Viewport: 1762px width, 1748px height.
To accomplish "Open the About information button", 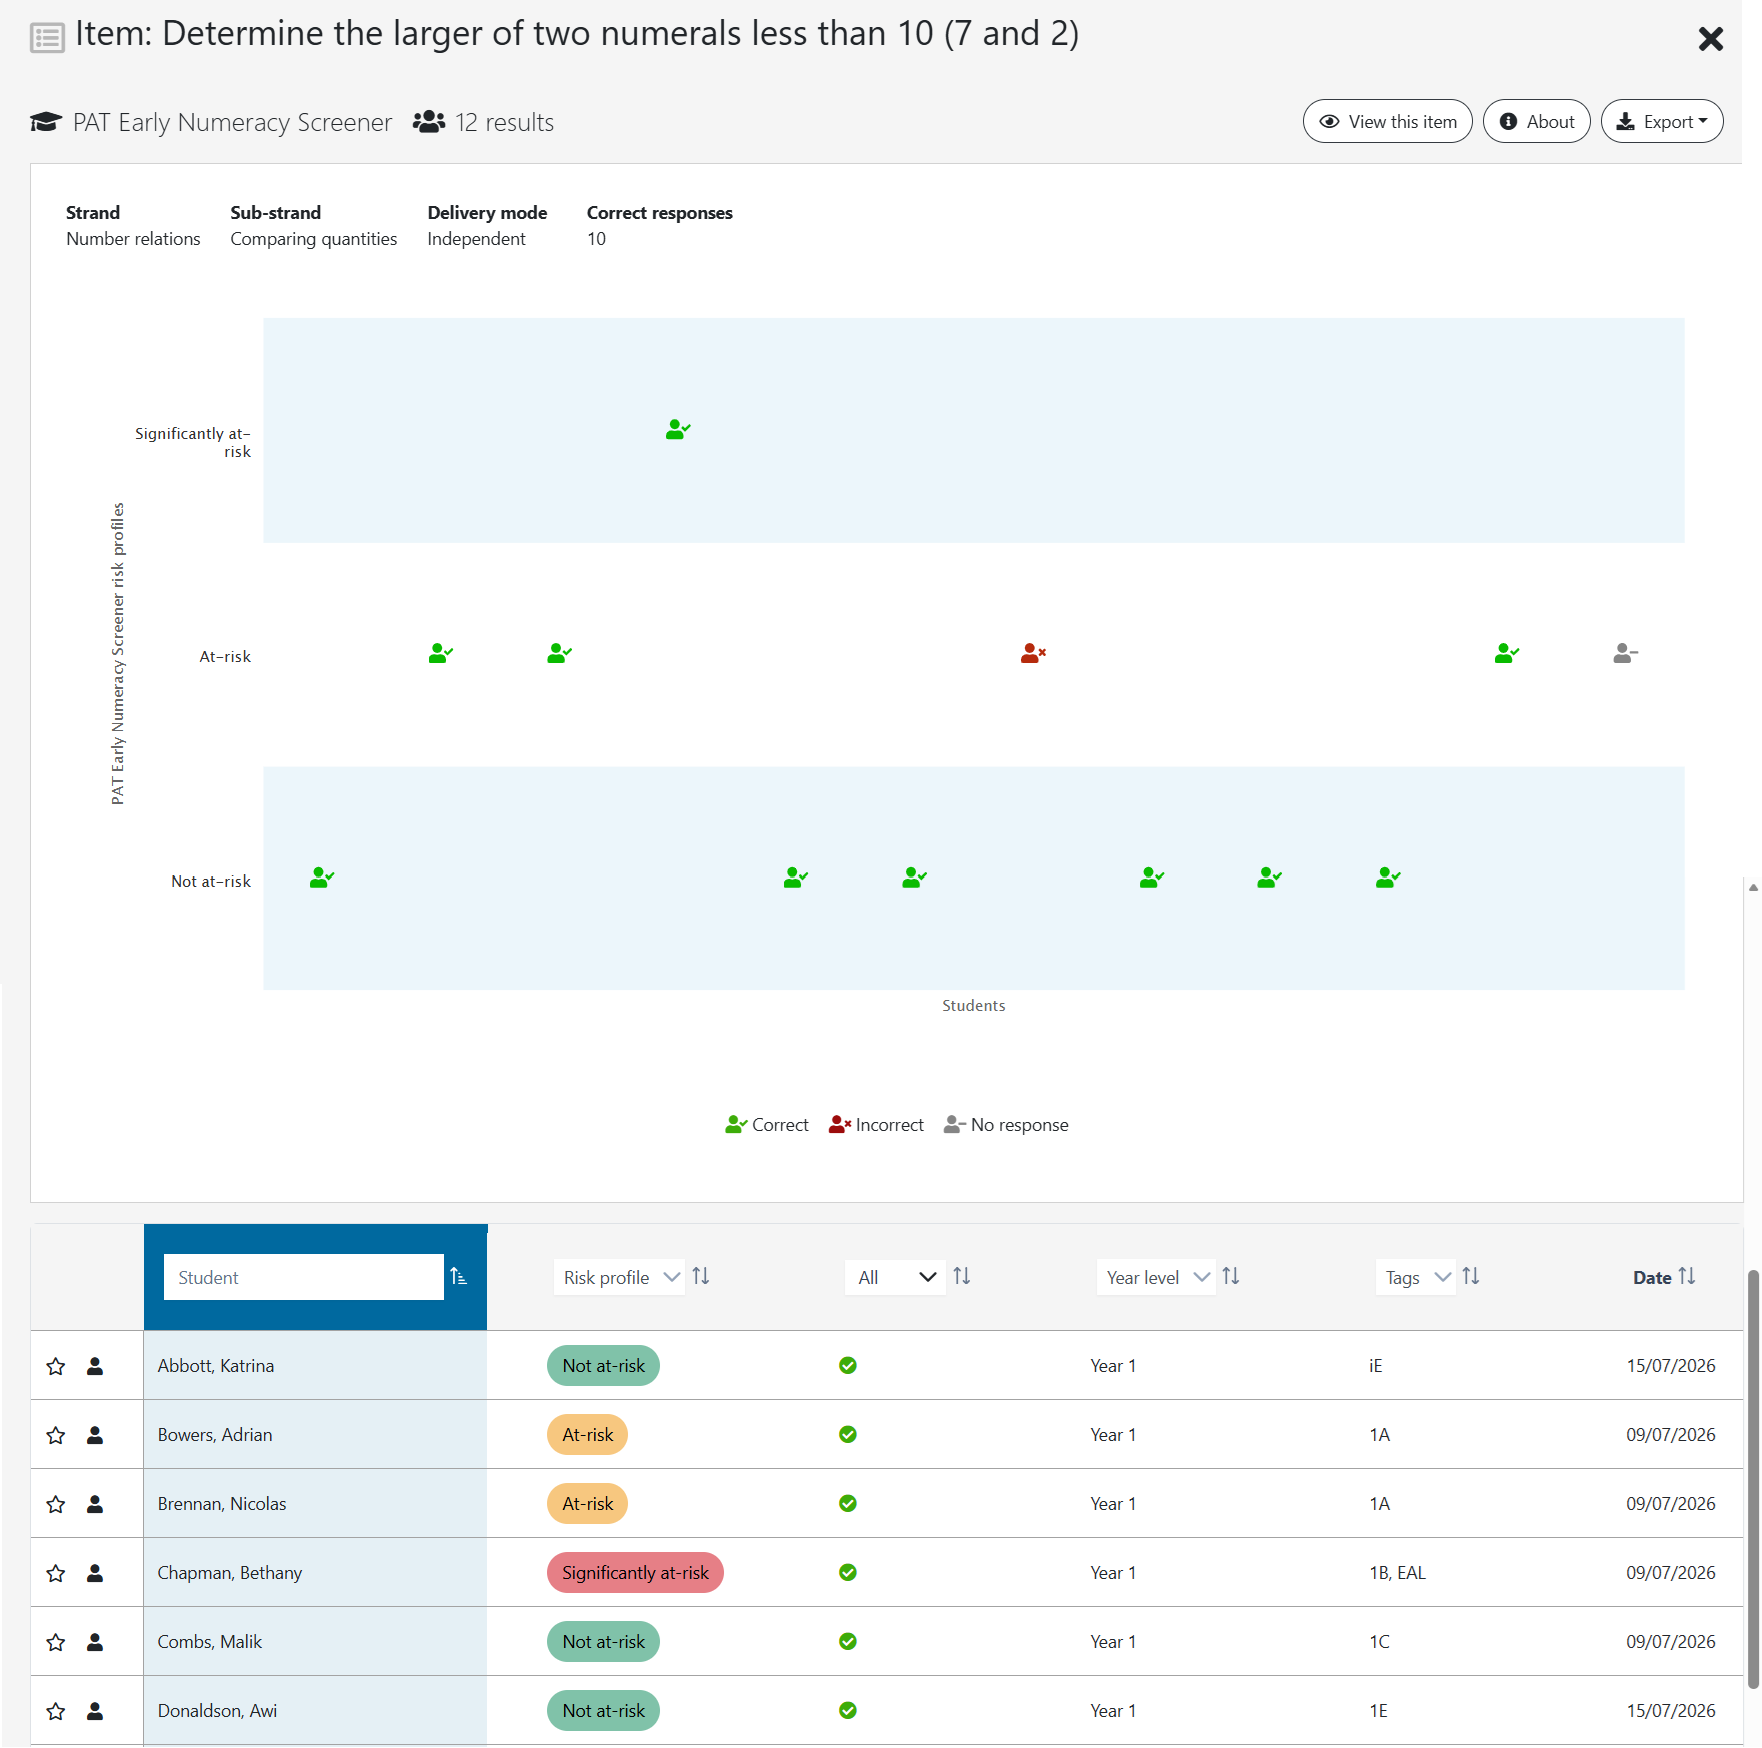I will click(x=1537, y=121).
